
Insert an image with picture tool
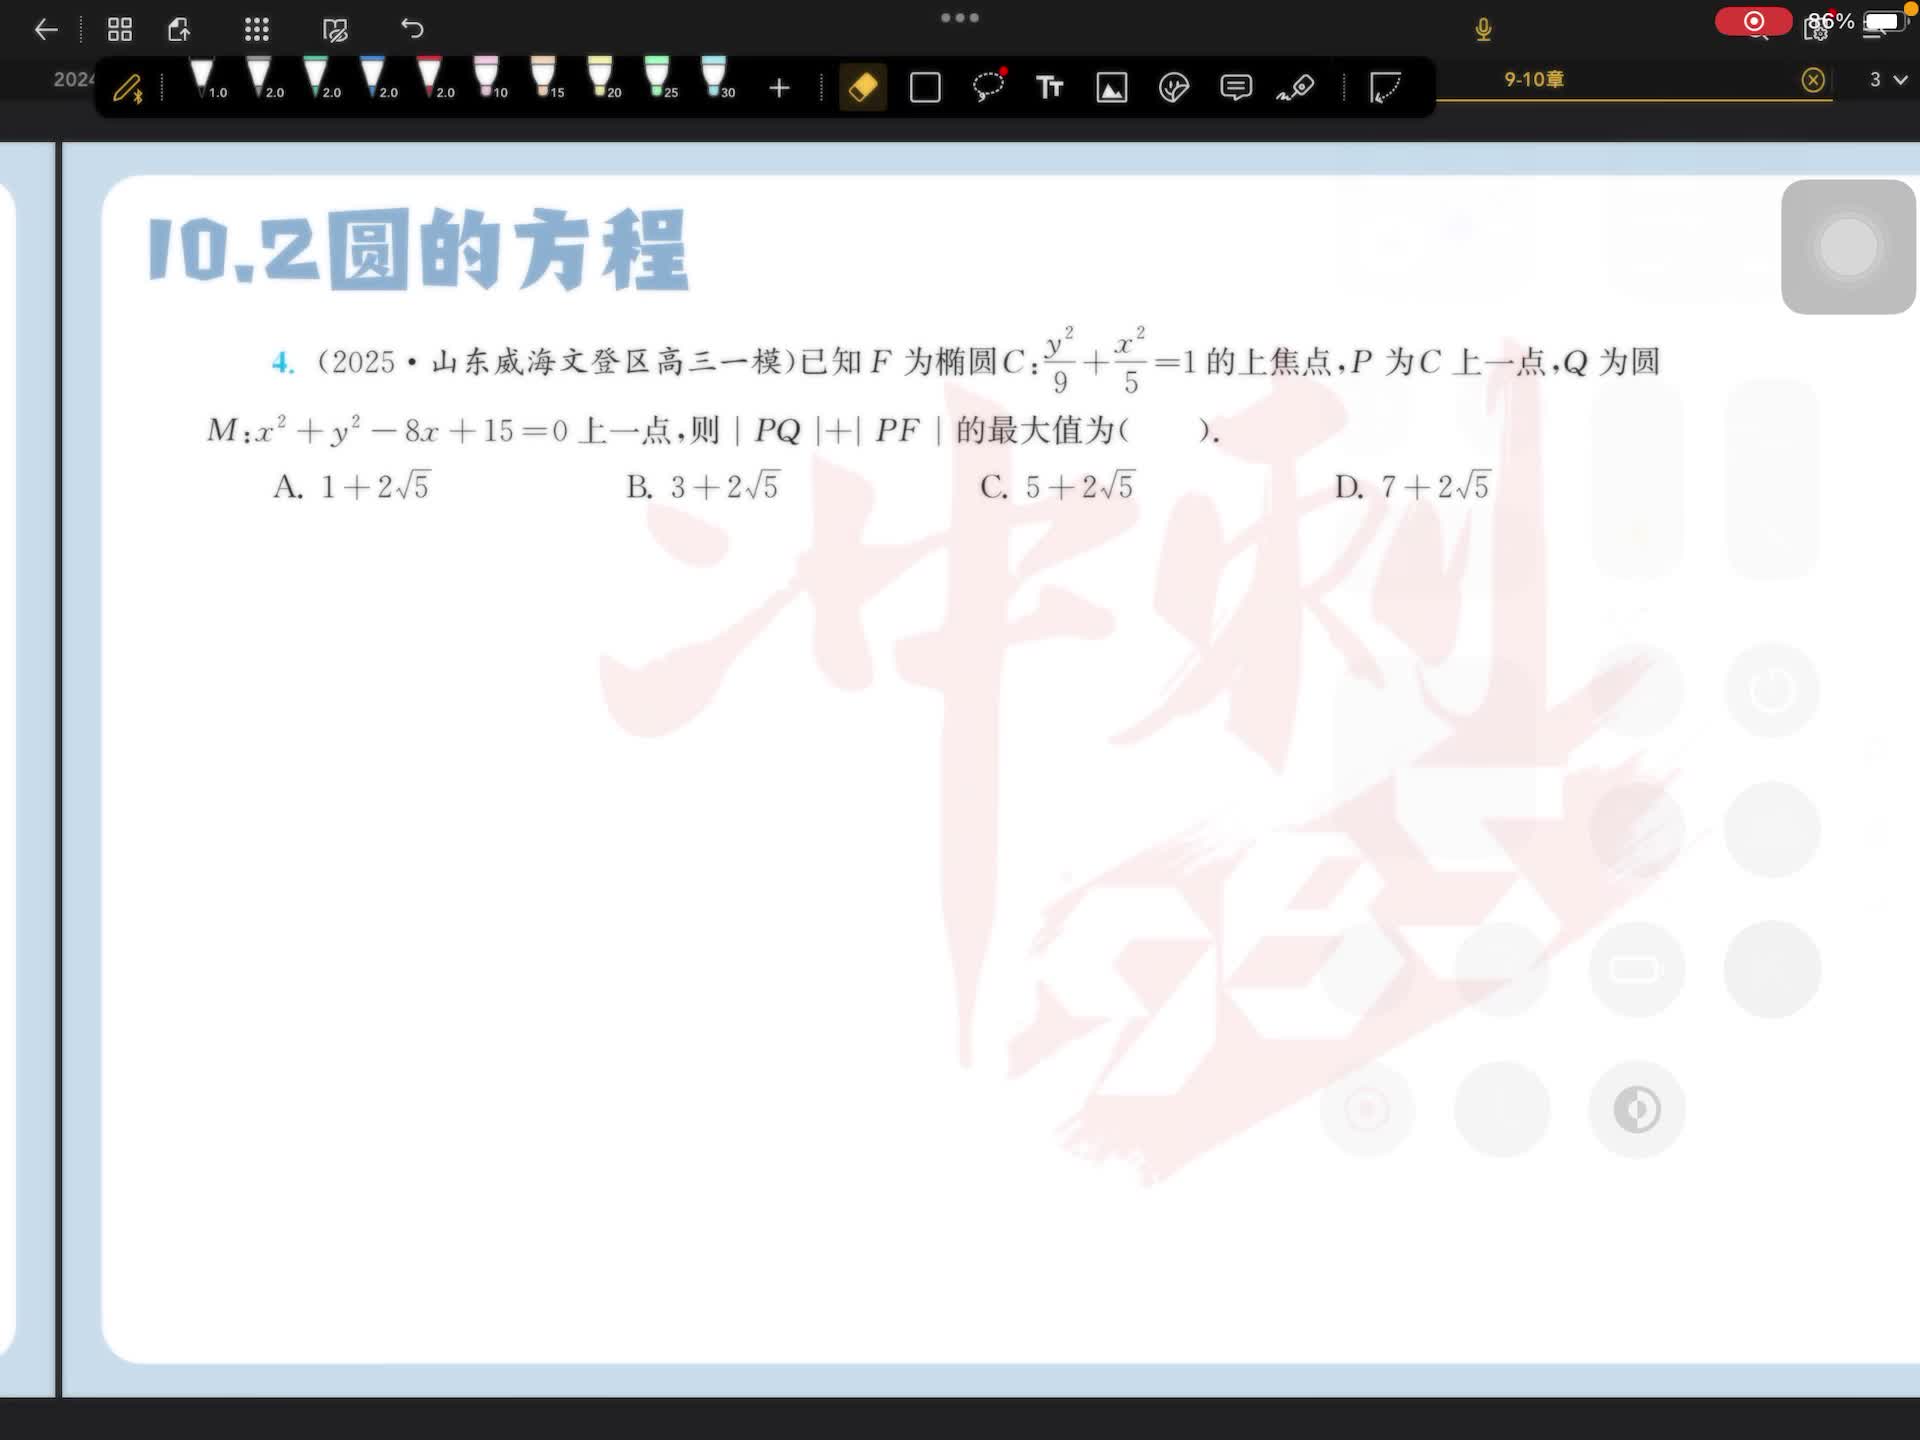click(x=1112, y=88)
